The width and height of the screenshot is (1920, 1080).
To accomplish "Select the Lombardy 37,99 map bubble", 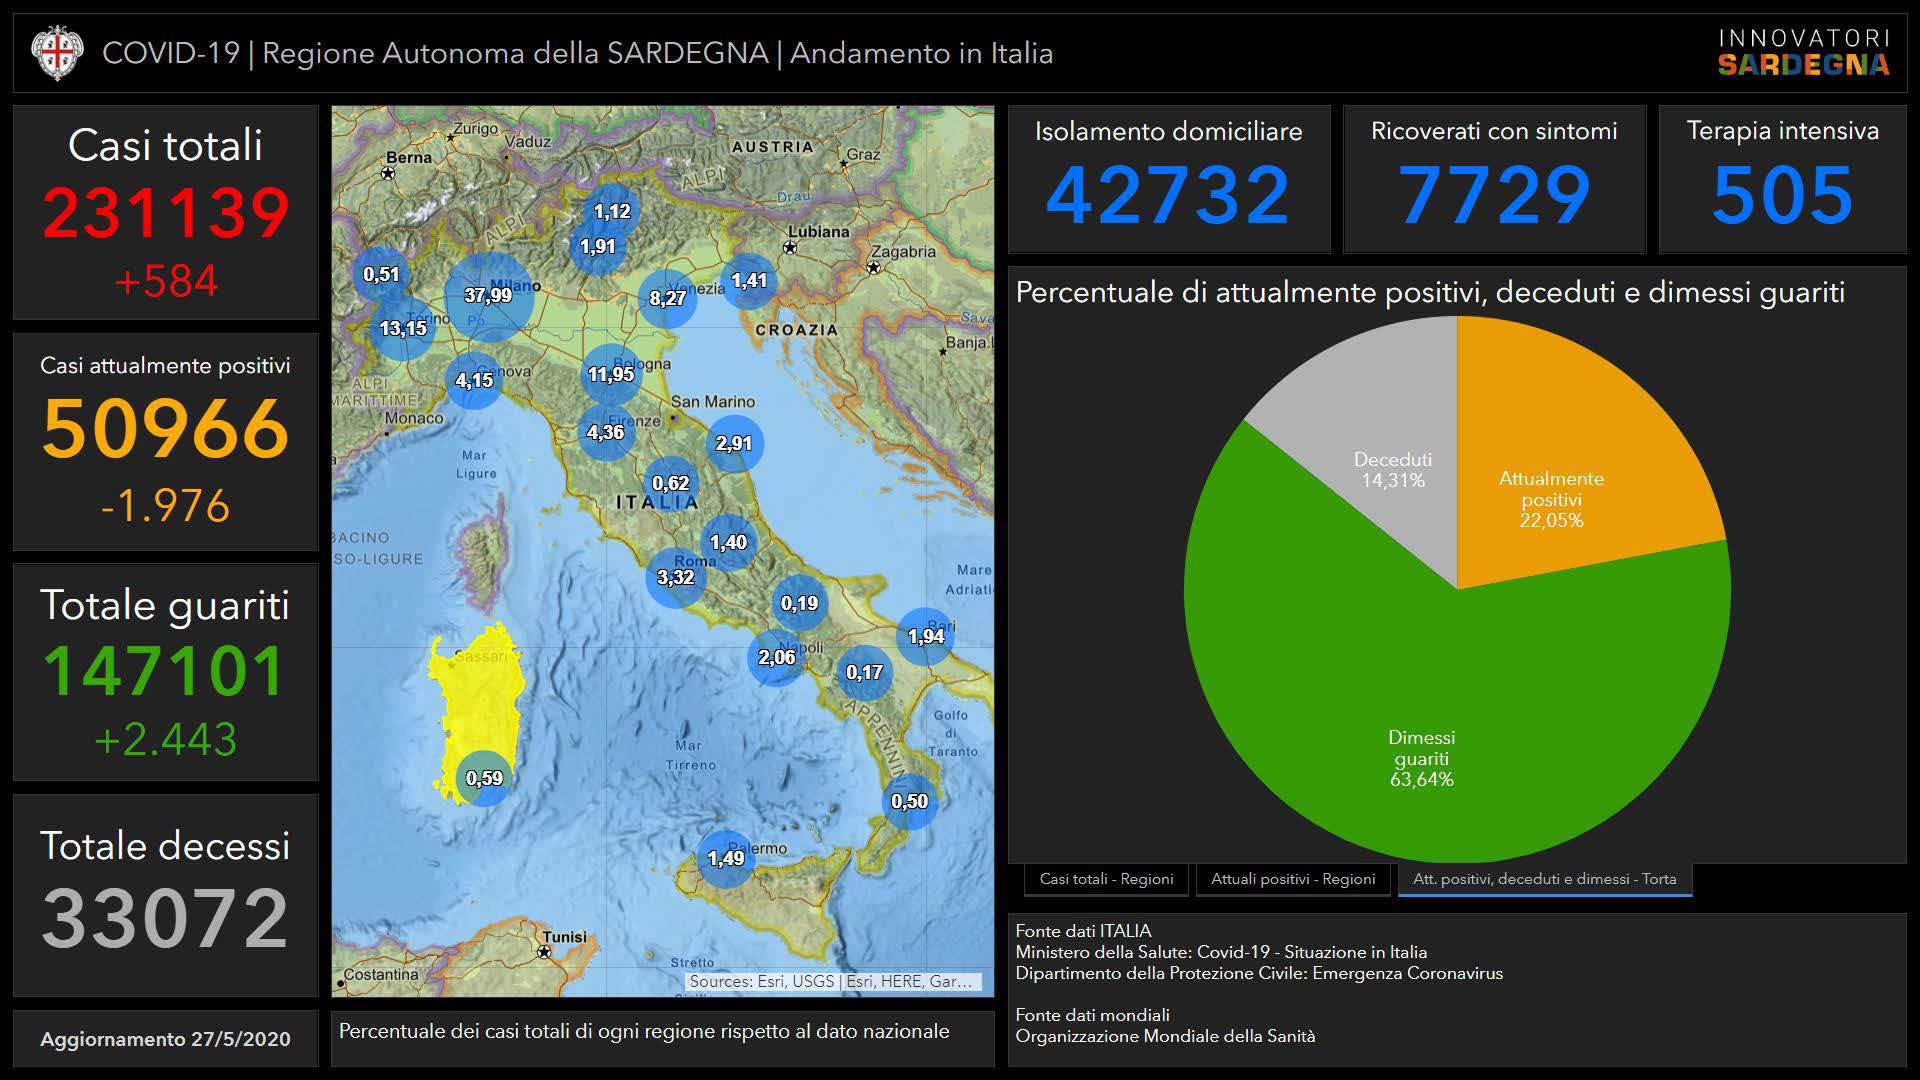I will coord(489,296).
